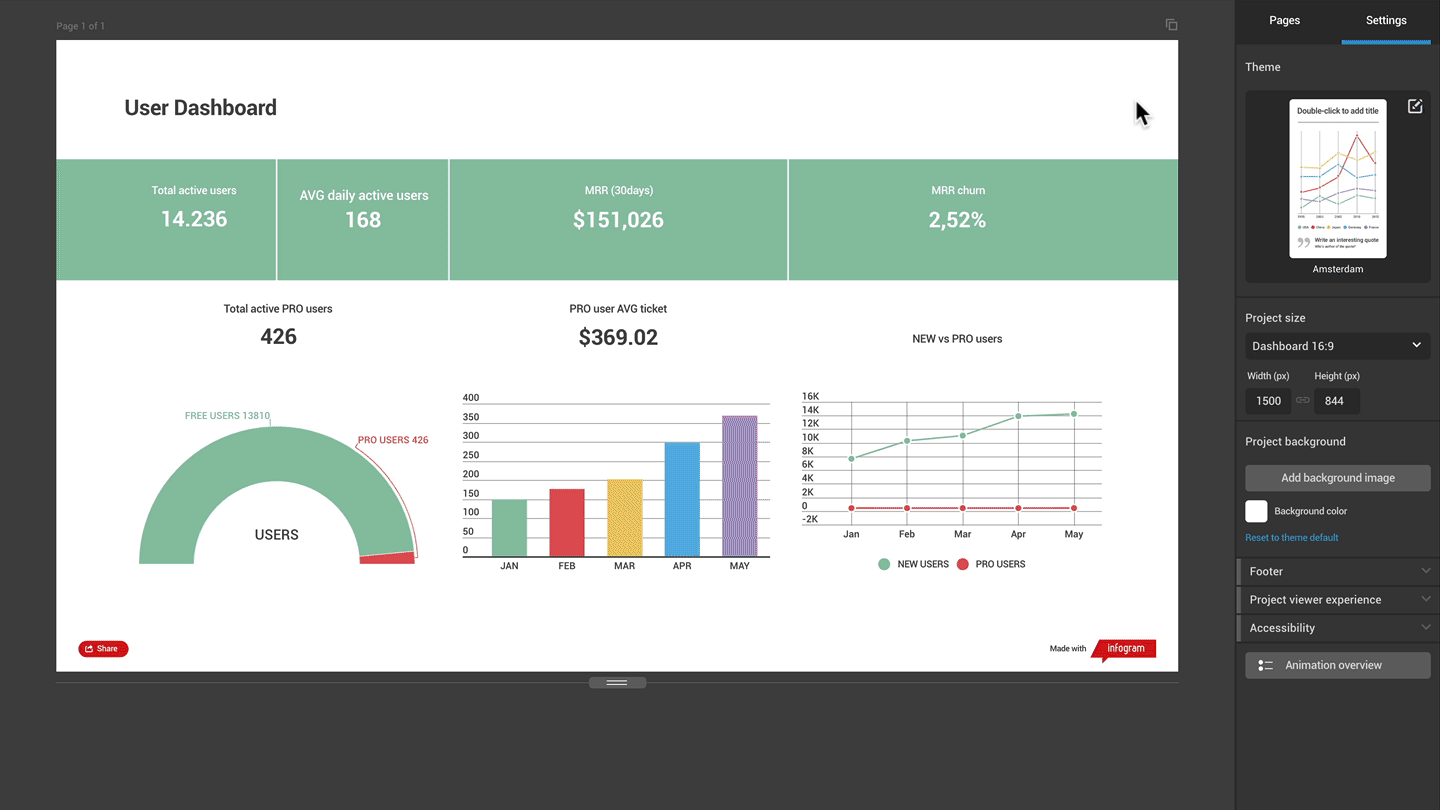
Task: Expand the Project viewer experience section
Action: tap(1338, 599)
